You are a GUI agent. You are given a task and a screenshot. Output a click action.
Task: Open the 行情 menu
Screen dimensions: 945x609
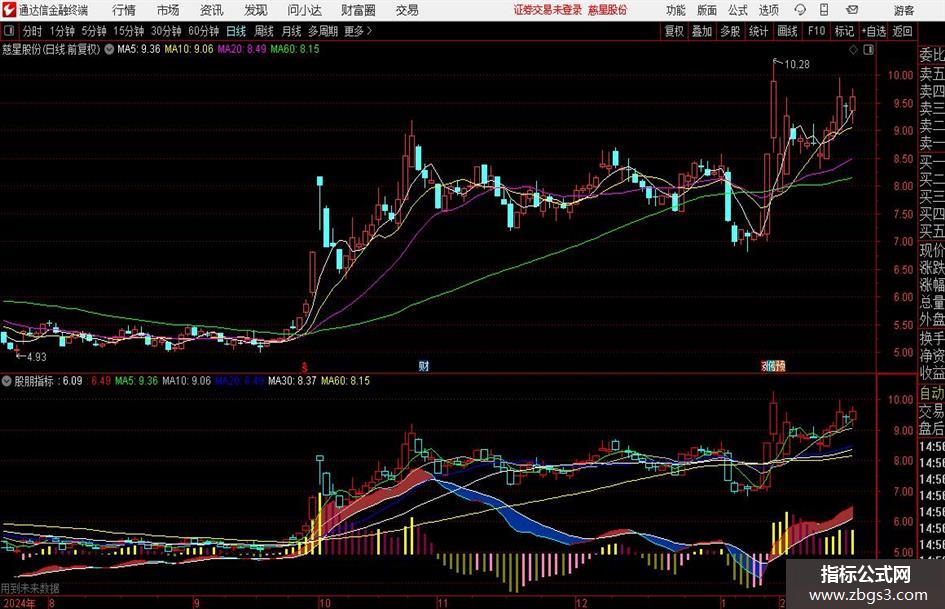[124, 10]
